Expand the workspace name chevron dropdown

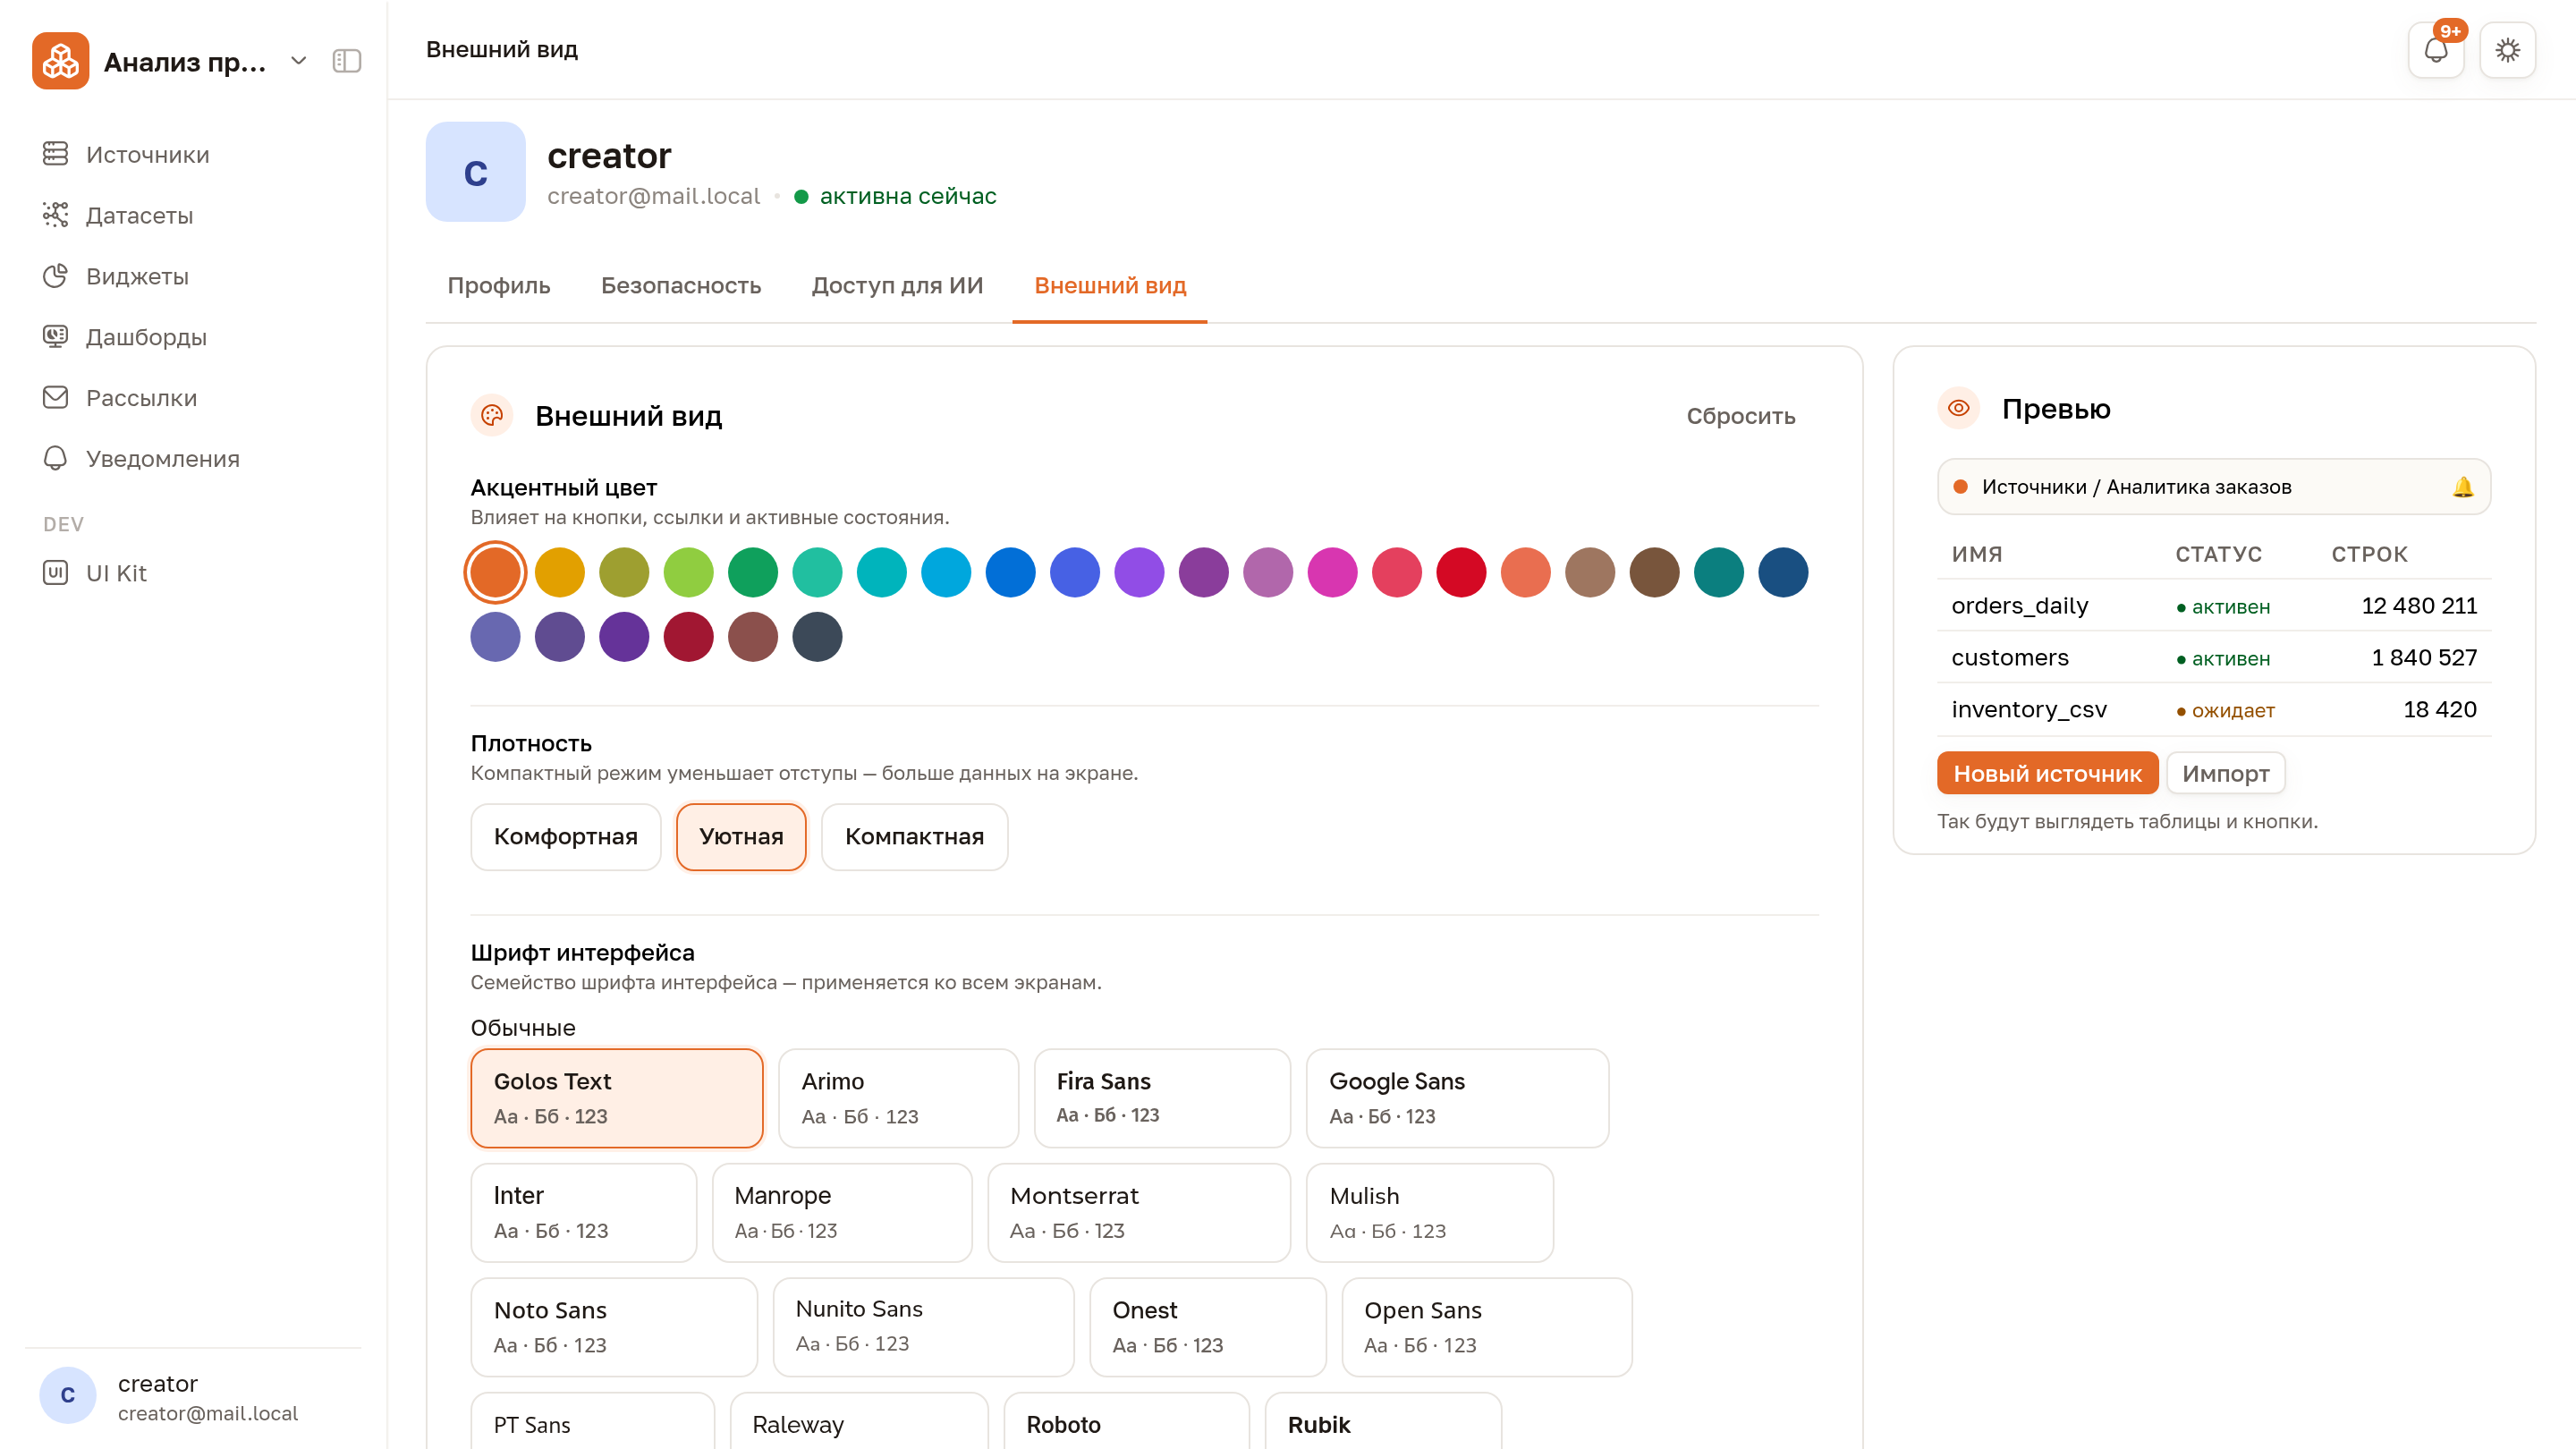(298, 61)
